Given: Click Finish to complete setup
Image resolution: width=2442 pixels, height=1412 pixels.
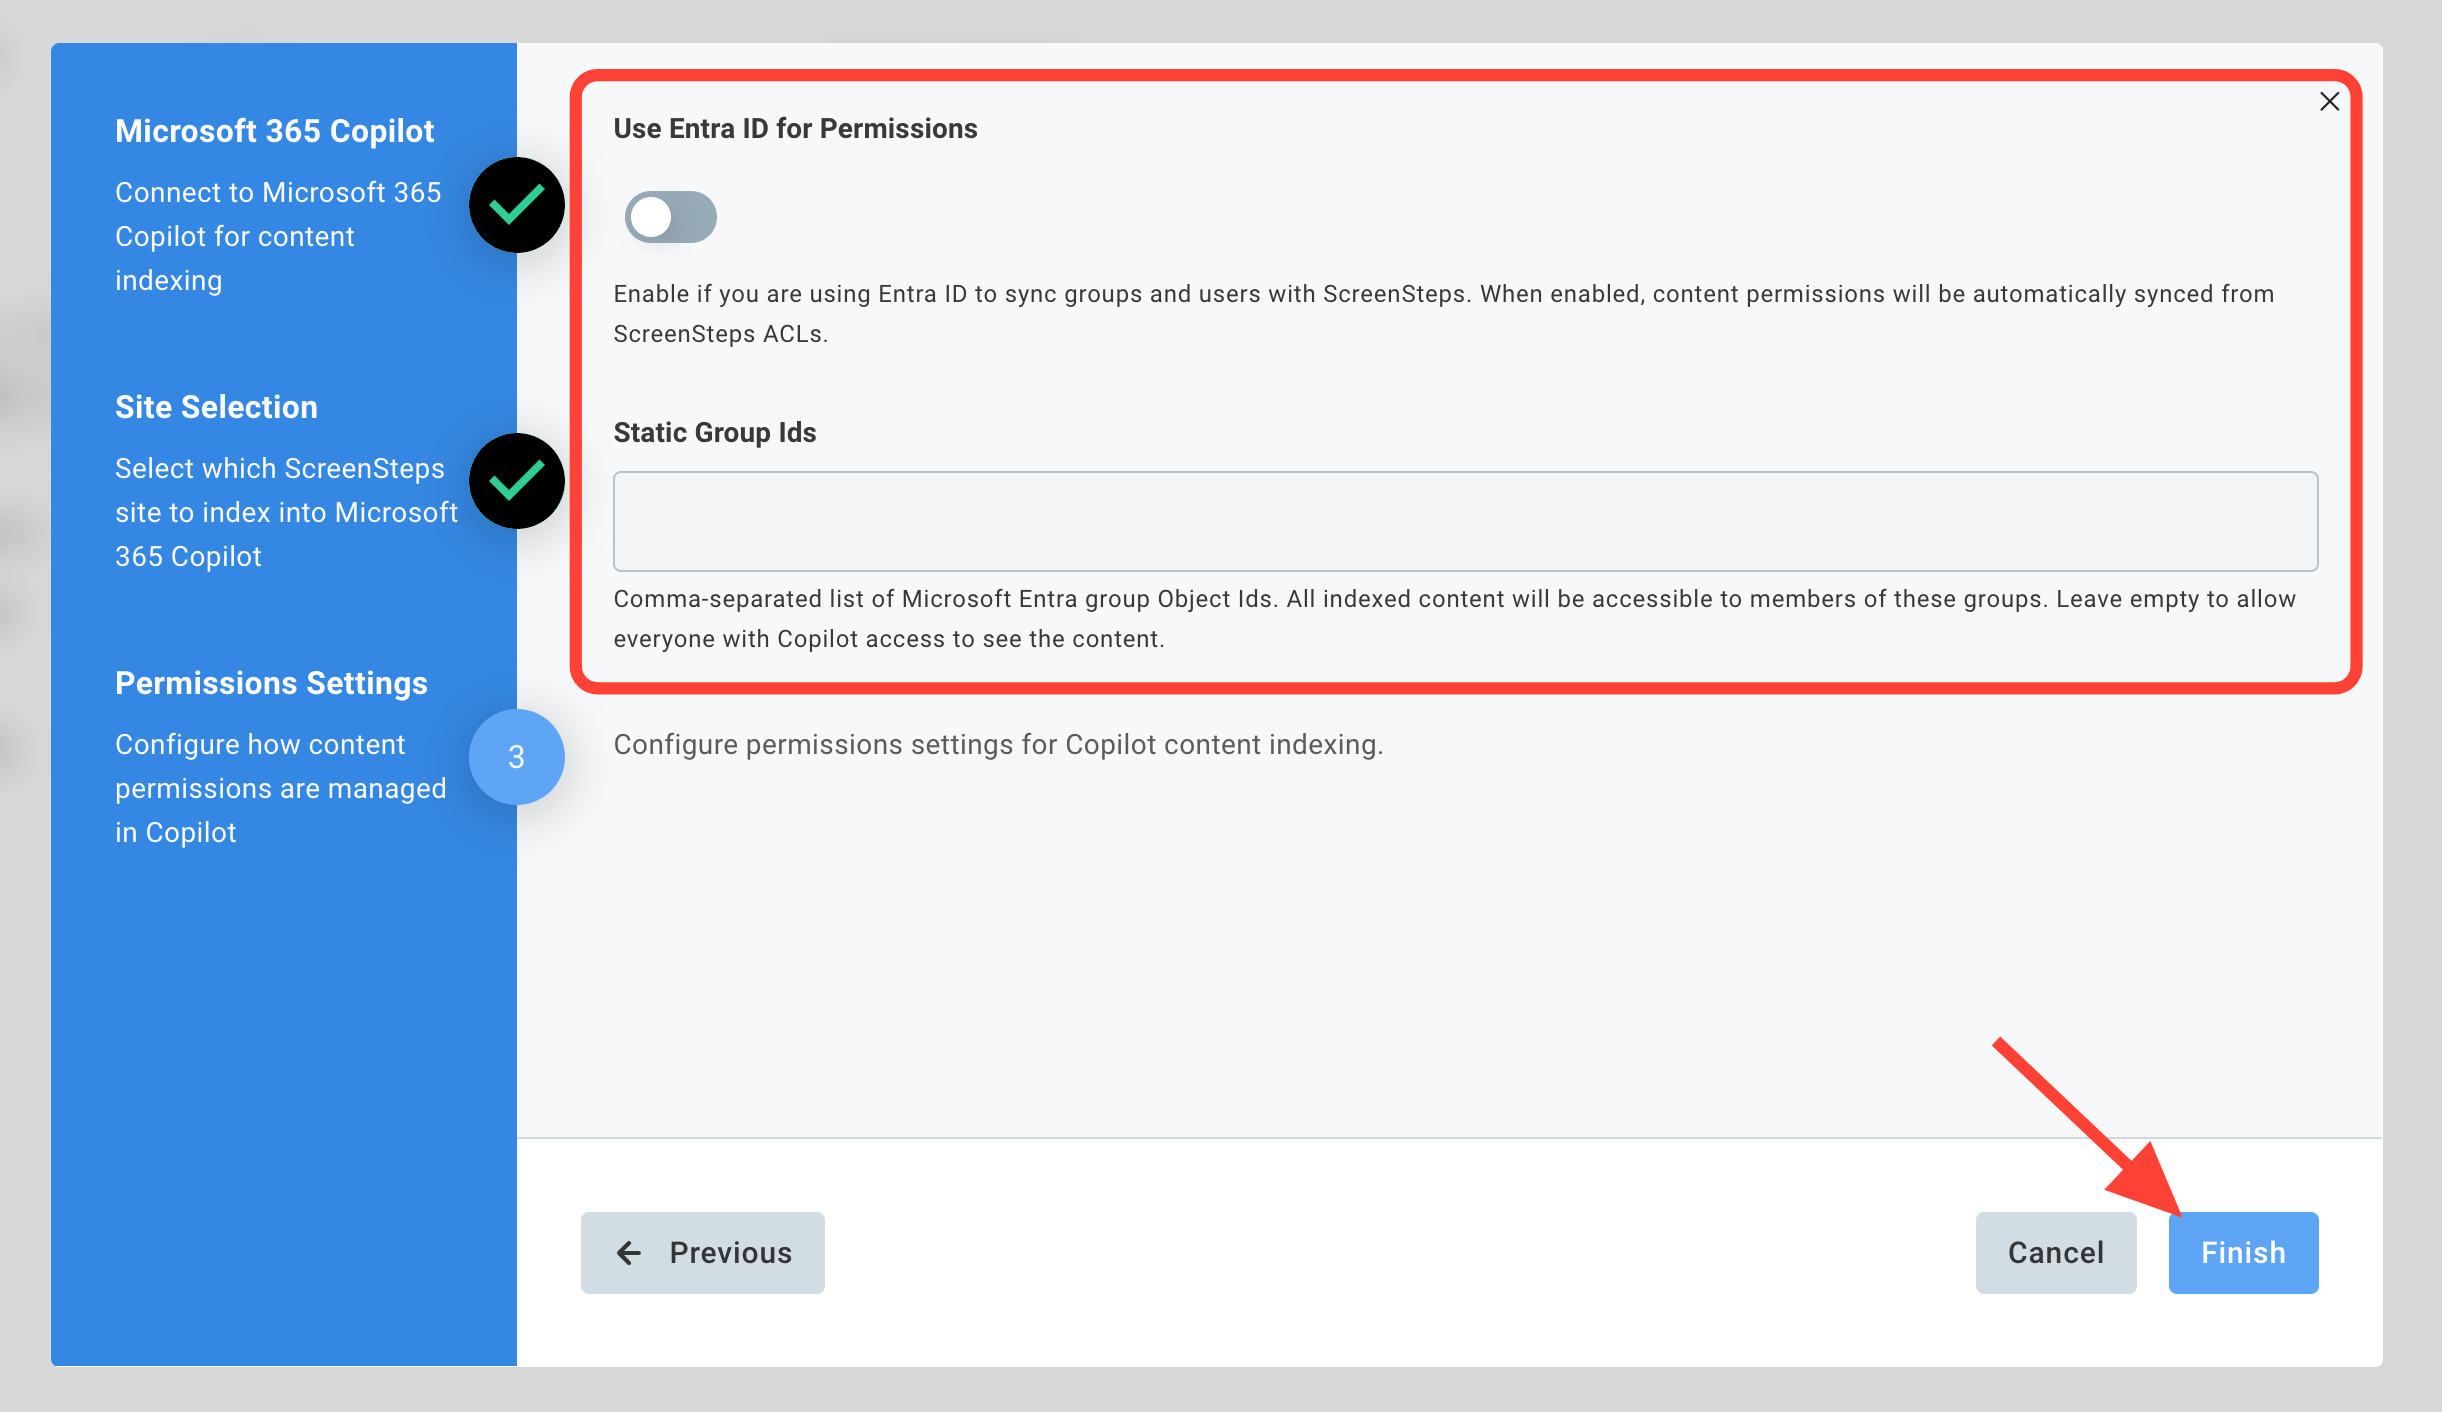Looking at the screenshot, I should [2243, 1253].
